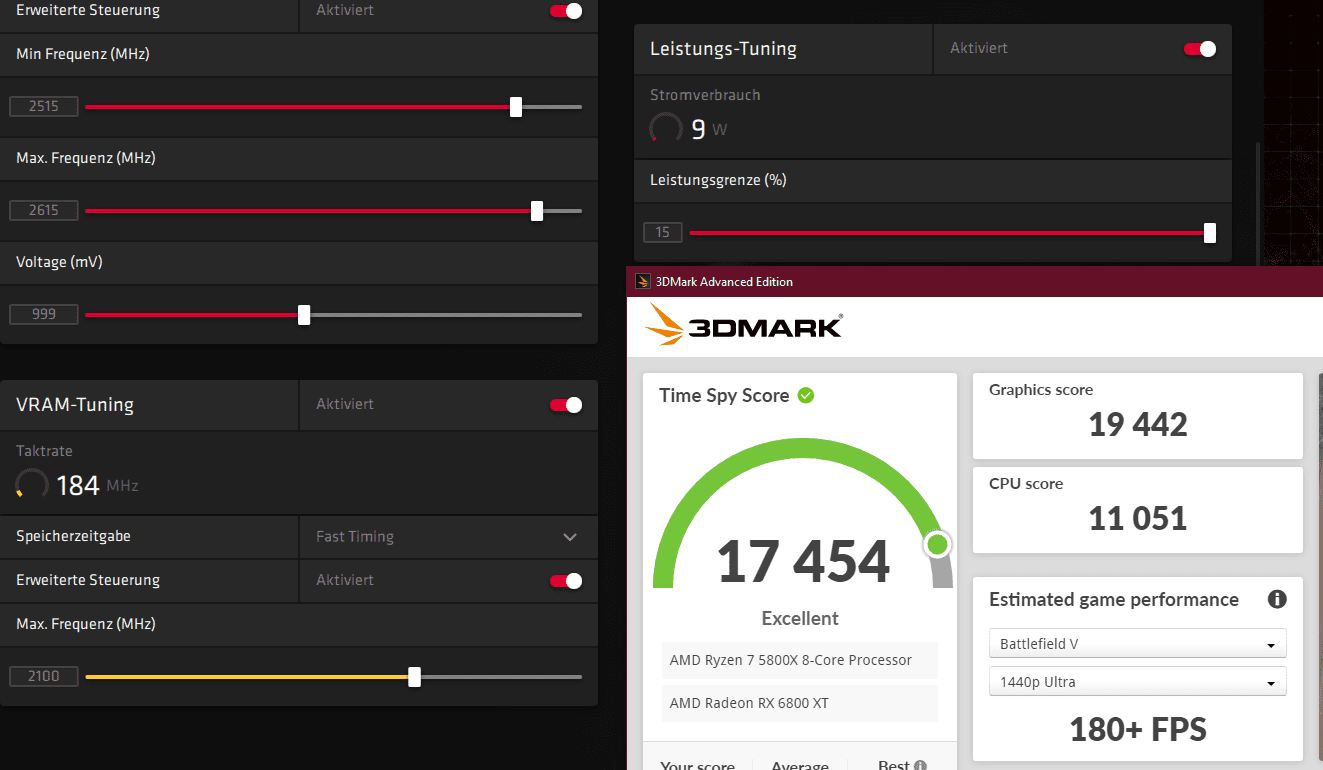Click the Taktrate 184 MHz reading
The image size is (1323, 770).
click(97, 486)
